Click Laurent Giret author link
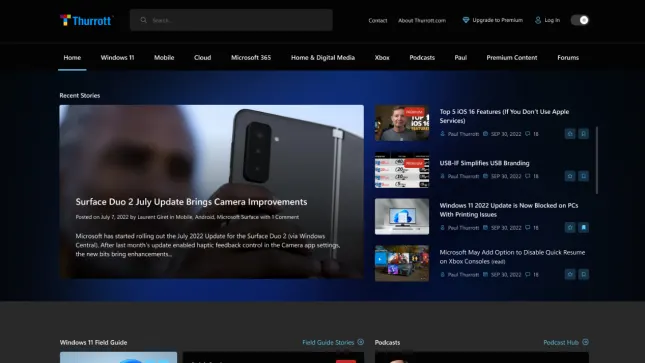The height and width of the screenshot is (363, 645). [x=153, y=217]
